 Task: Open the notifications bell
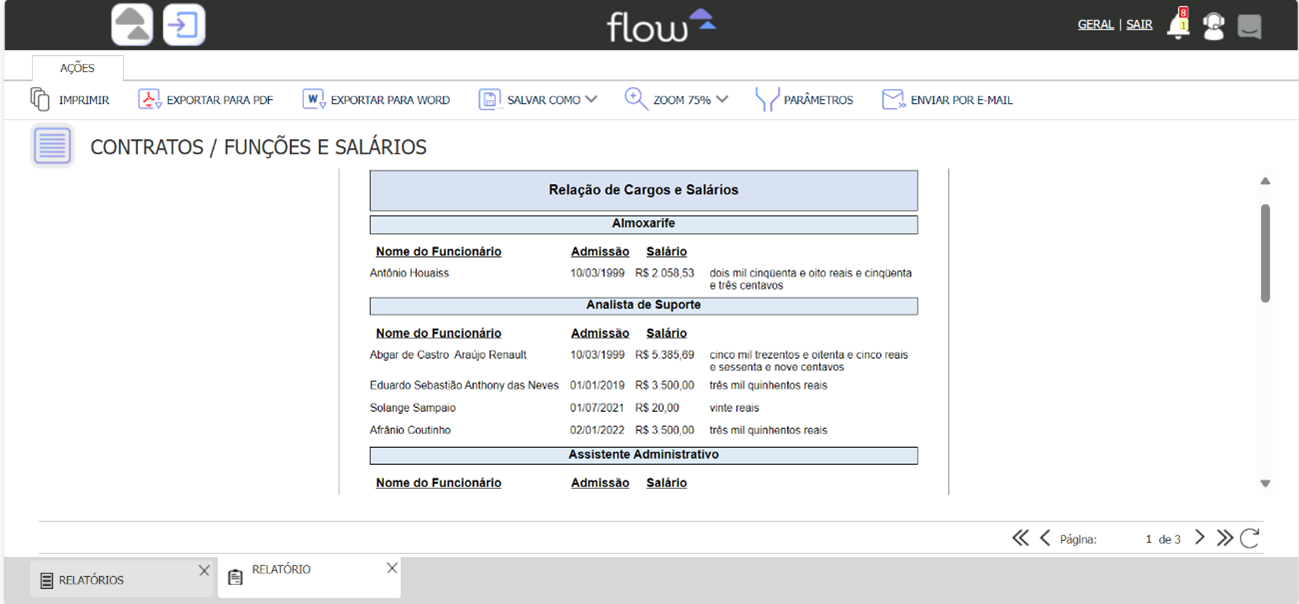[x=1179, y=25]
